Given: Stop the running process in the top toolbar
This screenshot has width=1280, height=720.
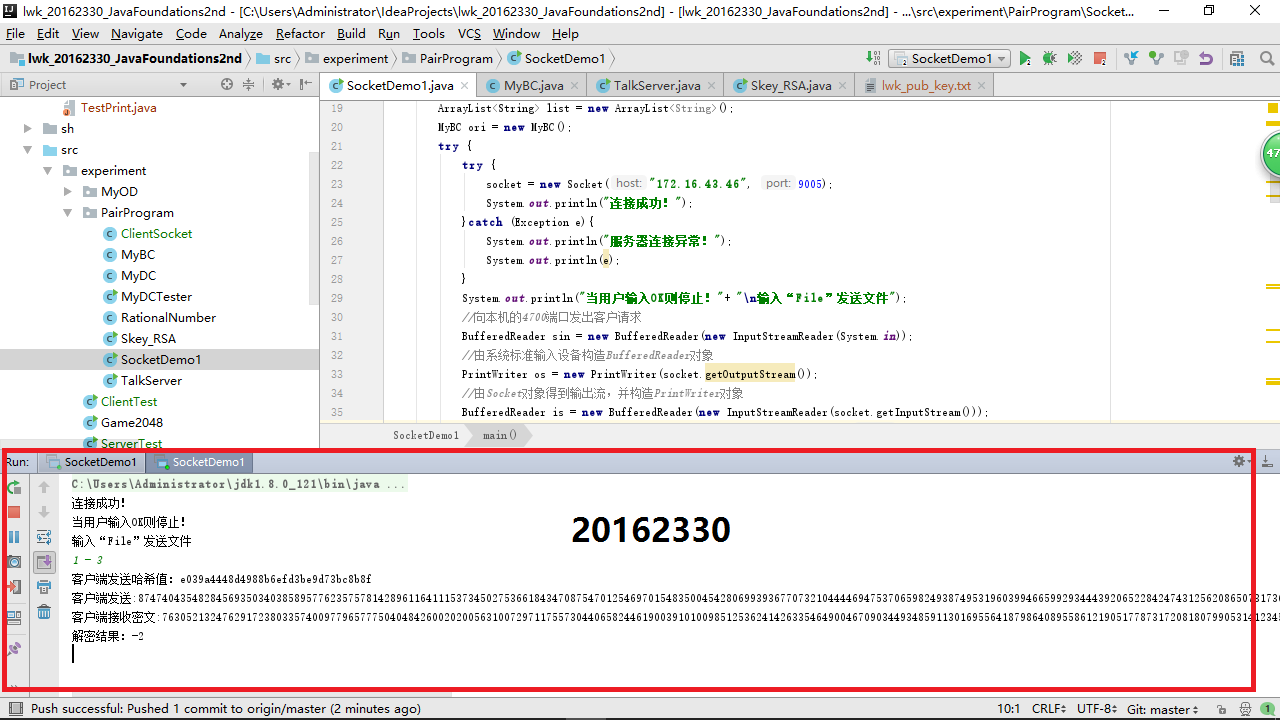Looking at the screenshot, I should [1100, 59].
